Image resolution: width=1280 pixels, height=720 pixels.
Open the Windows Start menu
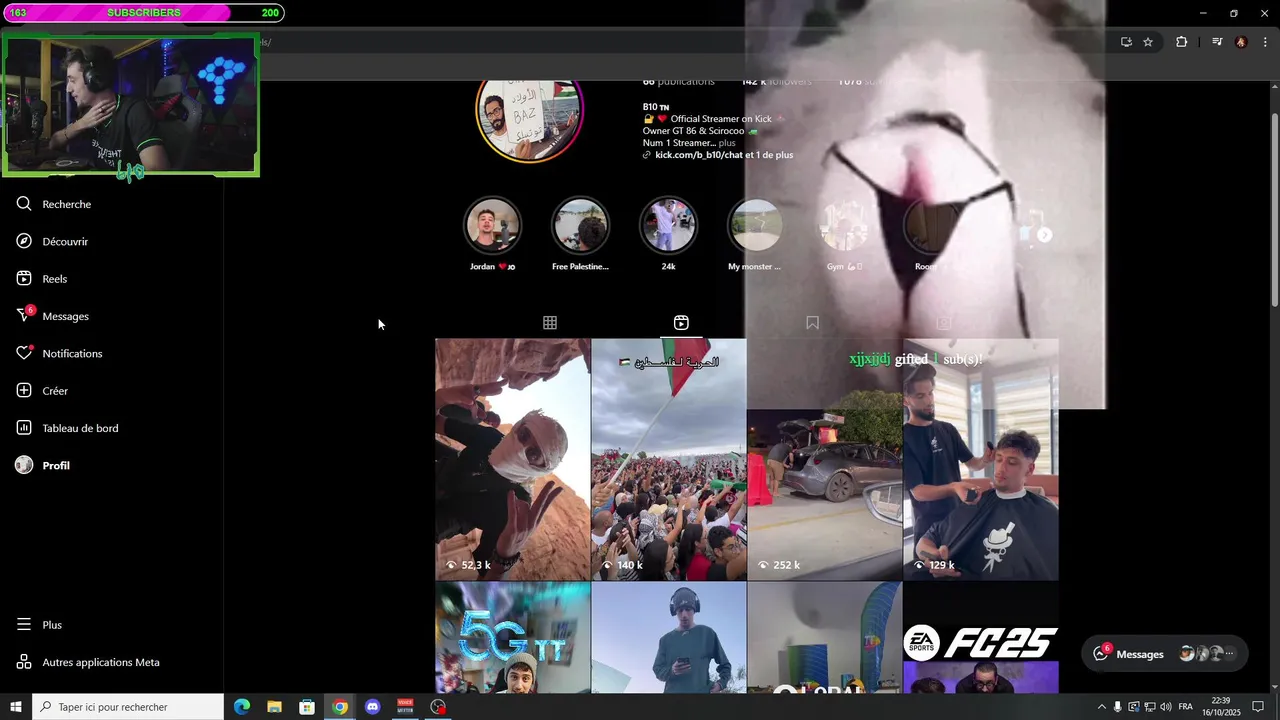16,707
